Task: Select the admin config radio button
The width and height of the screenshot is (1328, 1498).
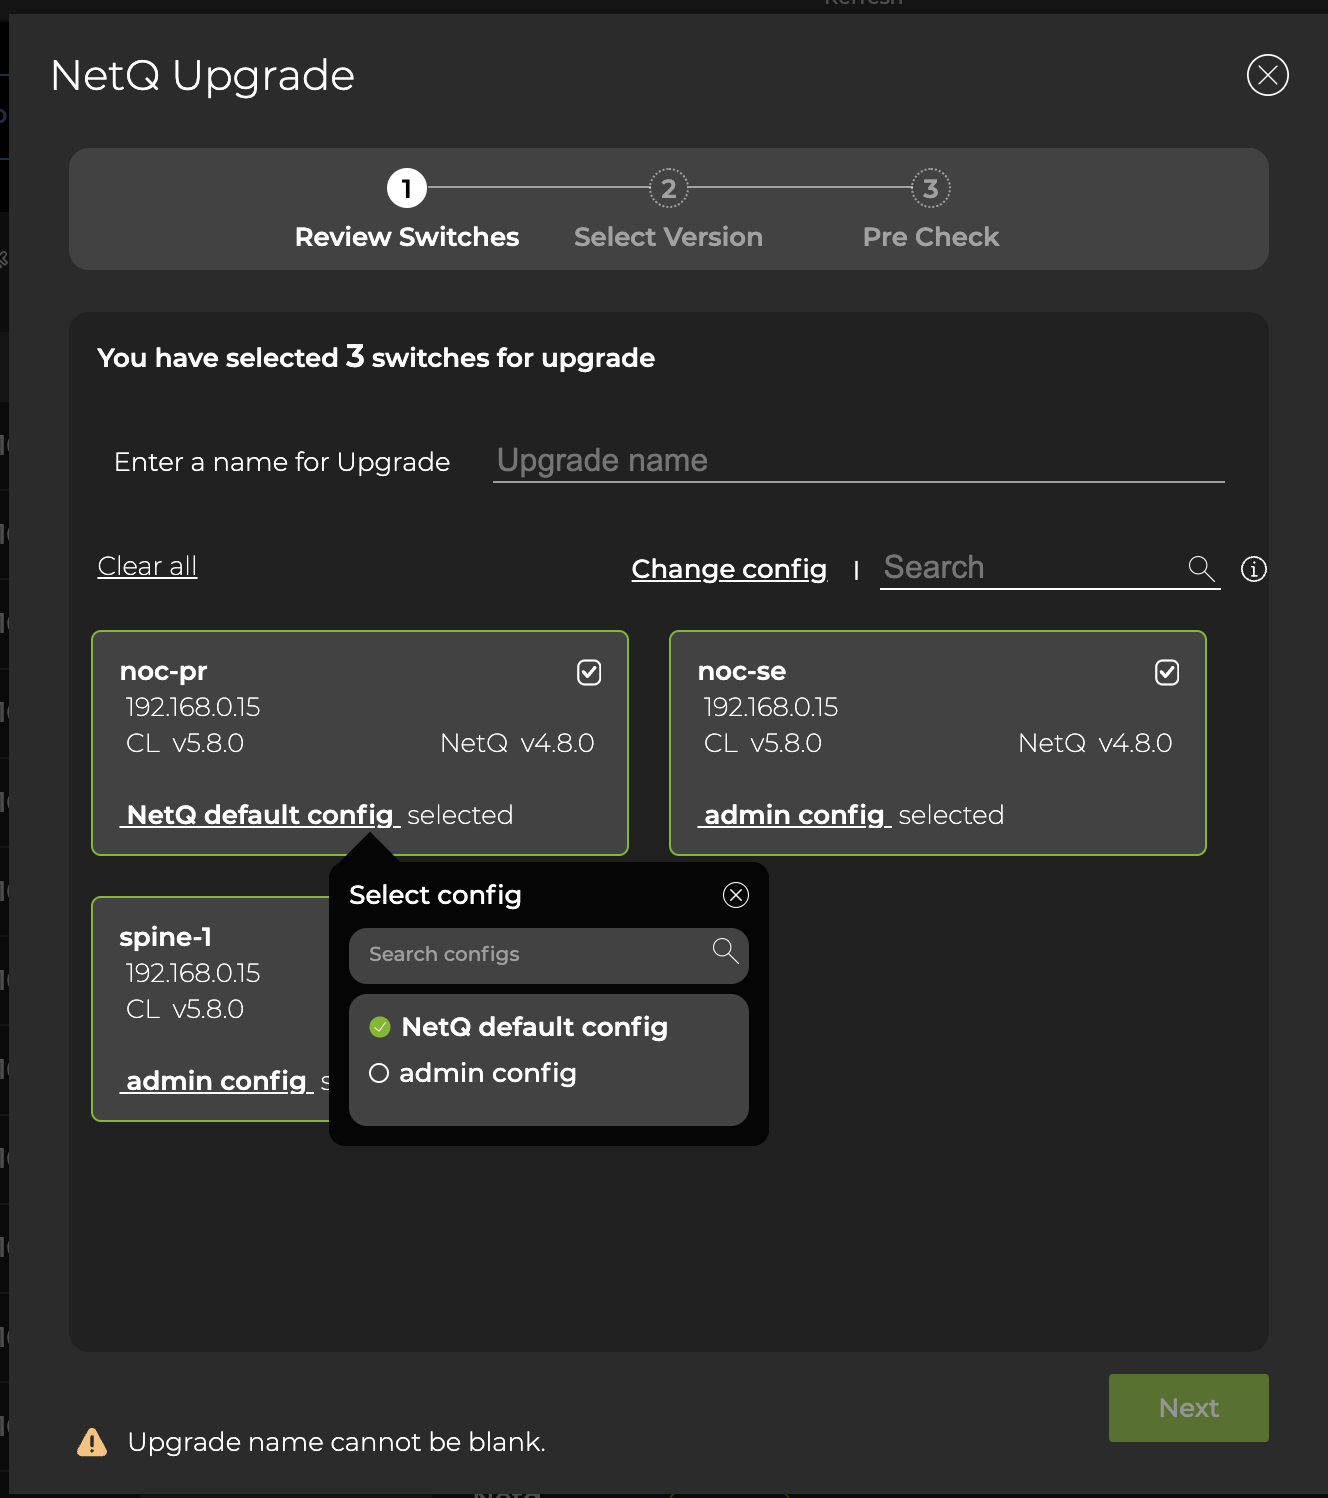Action: [379, 1072]
